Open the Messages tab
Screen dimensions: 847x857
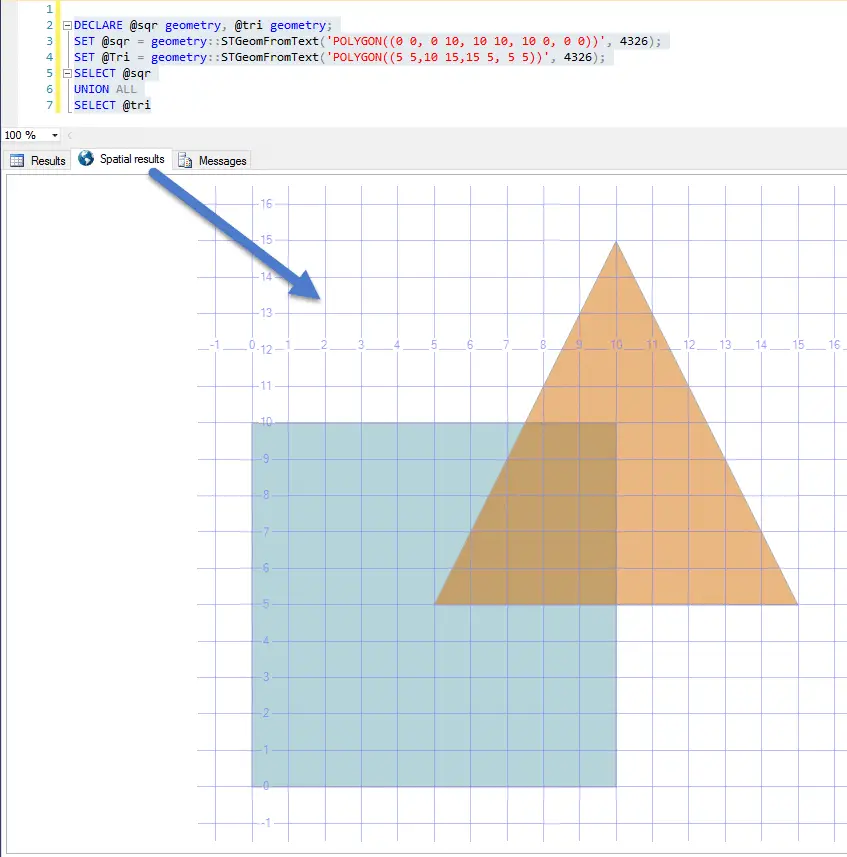coord(212,161)
